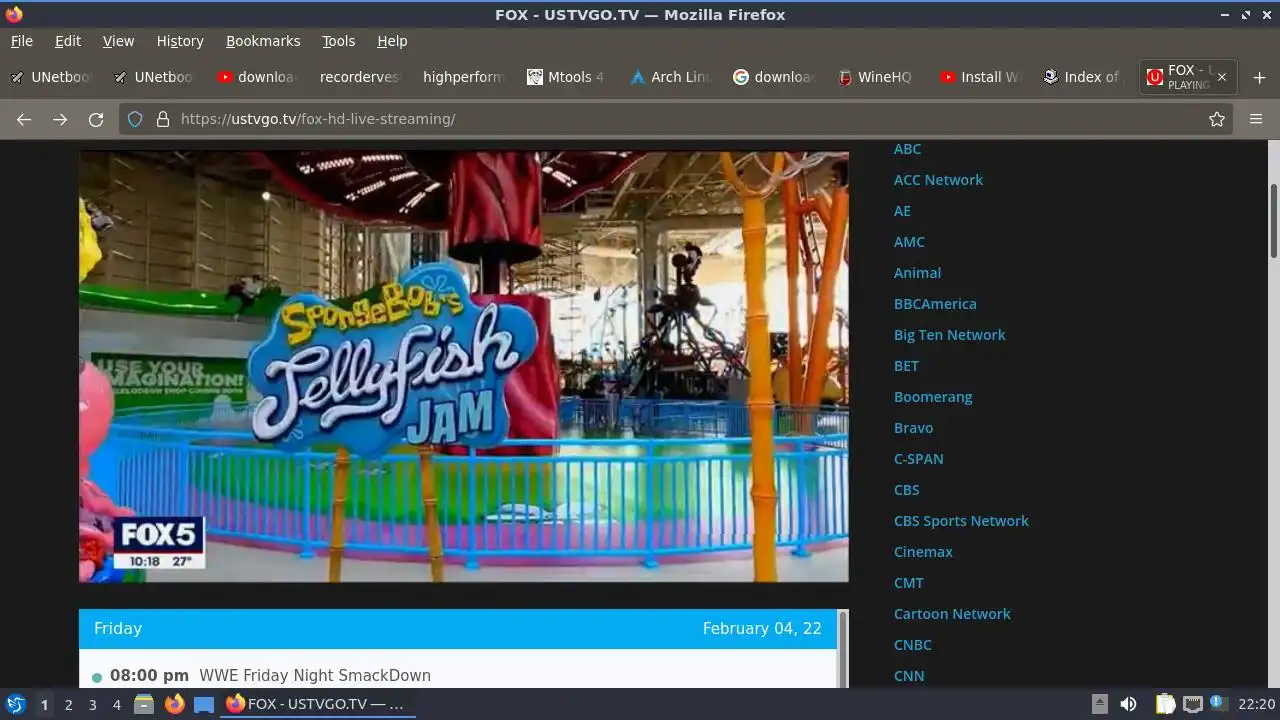Open the File menu
Screen dimensions: 1280x720
coord(22,41)
